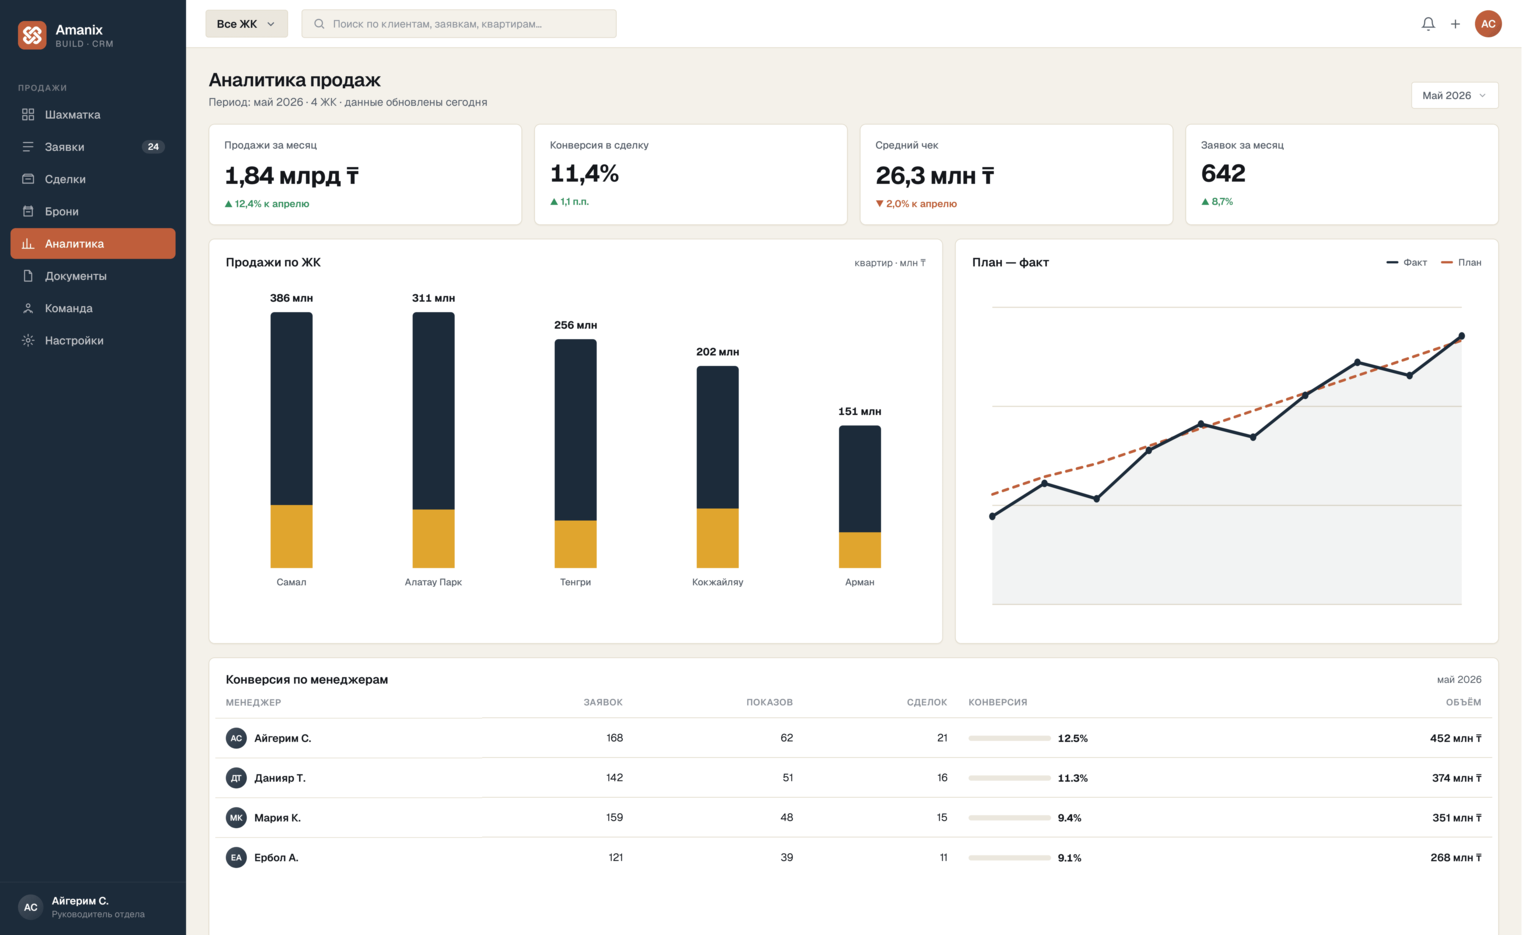Image resolution: width=1523 pixels, height=935 pixels.
Task: Open the notifications bell
Action: click(x=1428, y=24)
